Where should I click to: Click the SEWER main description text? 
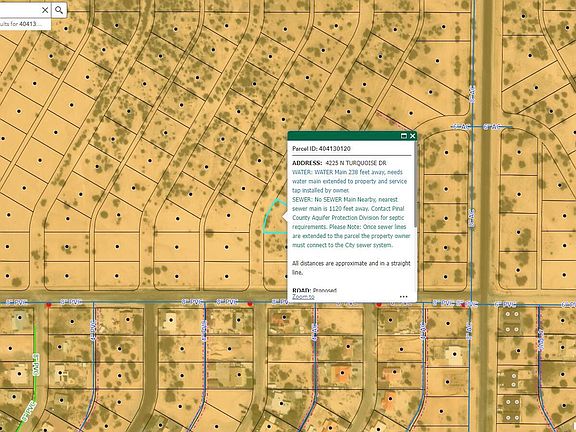coord(351,222)
